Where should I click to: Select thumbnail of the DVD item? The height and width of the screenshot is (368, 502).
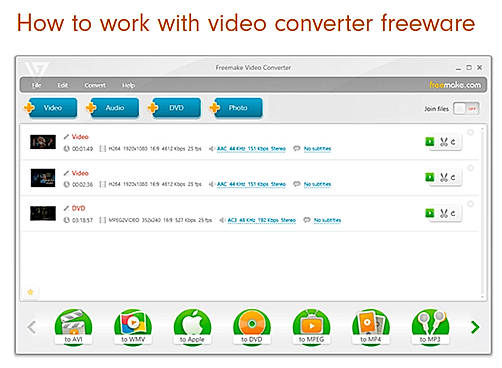tap(43, 213)
